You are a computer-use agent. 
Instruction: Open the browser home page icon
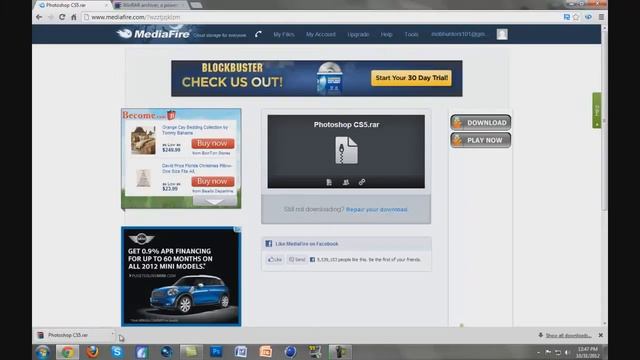pos(74,17)
